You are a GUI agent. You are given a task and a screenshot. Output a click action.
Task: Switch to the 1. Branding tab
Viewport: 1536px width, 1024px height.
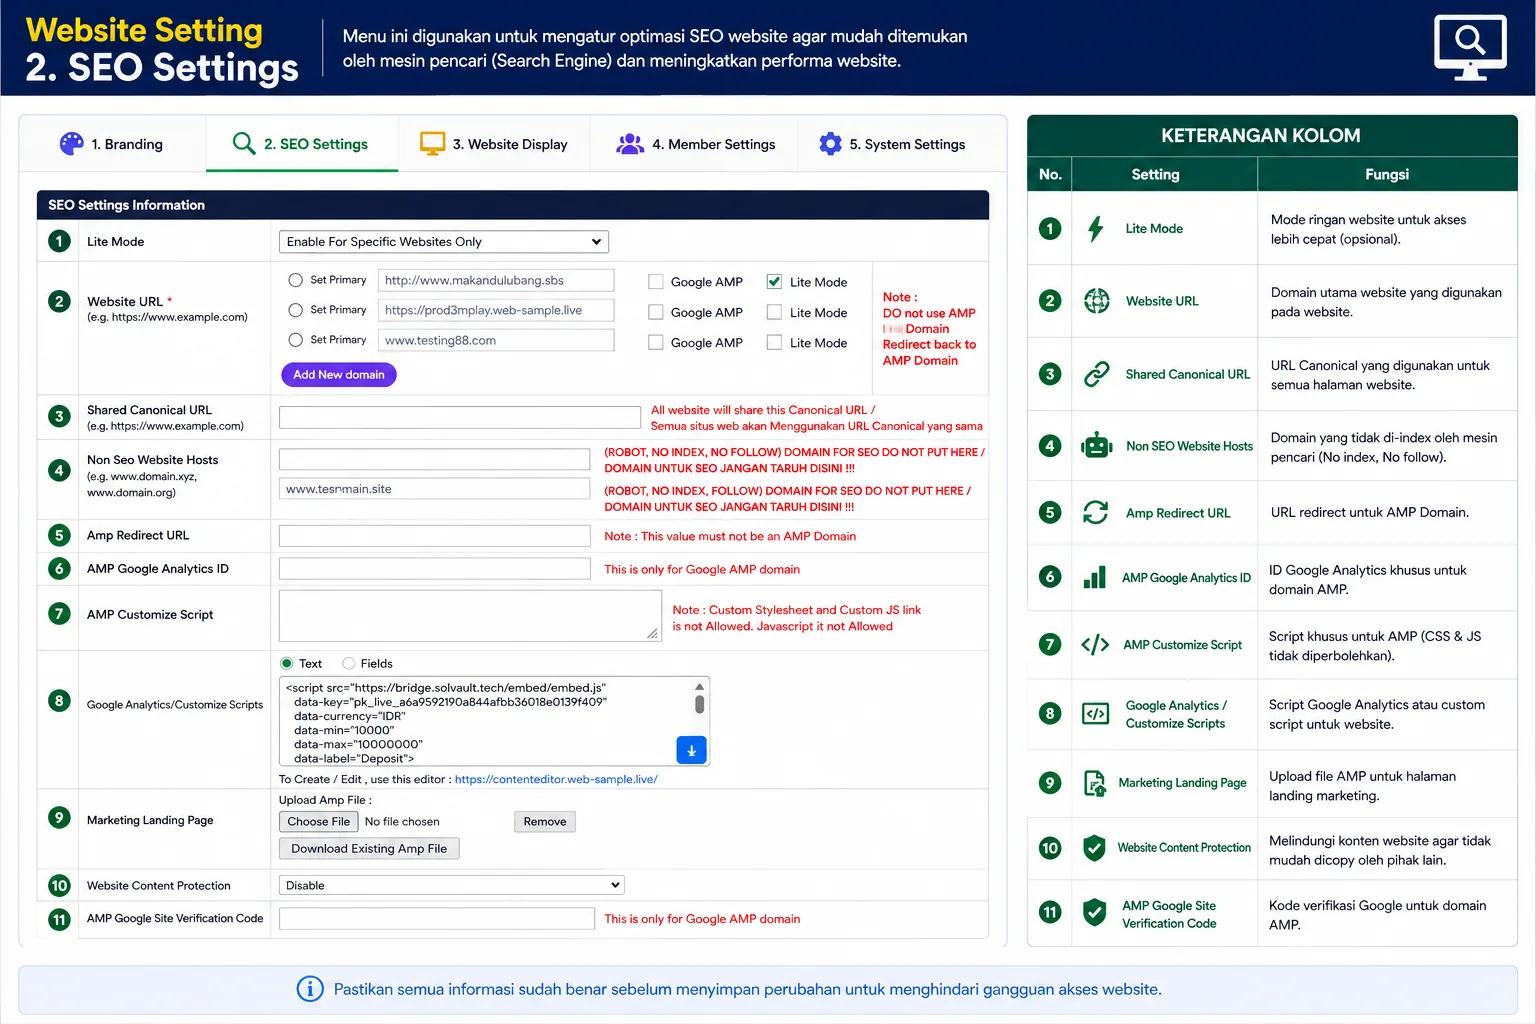click(112, 144)
